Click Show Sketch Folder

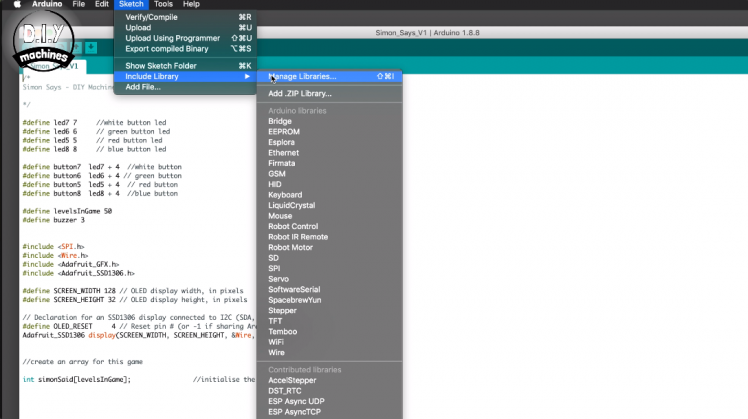pos(160,66)
